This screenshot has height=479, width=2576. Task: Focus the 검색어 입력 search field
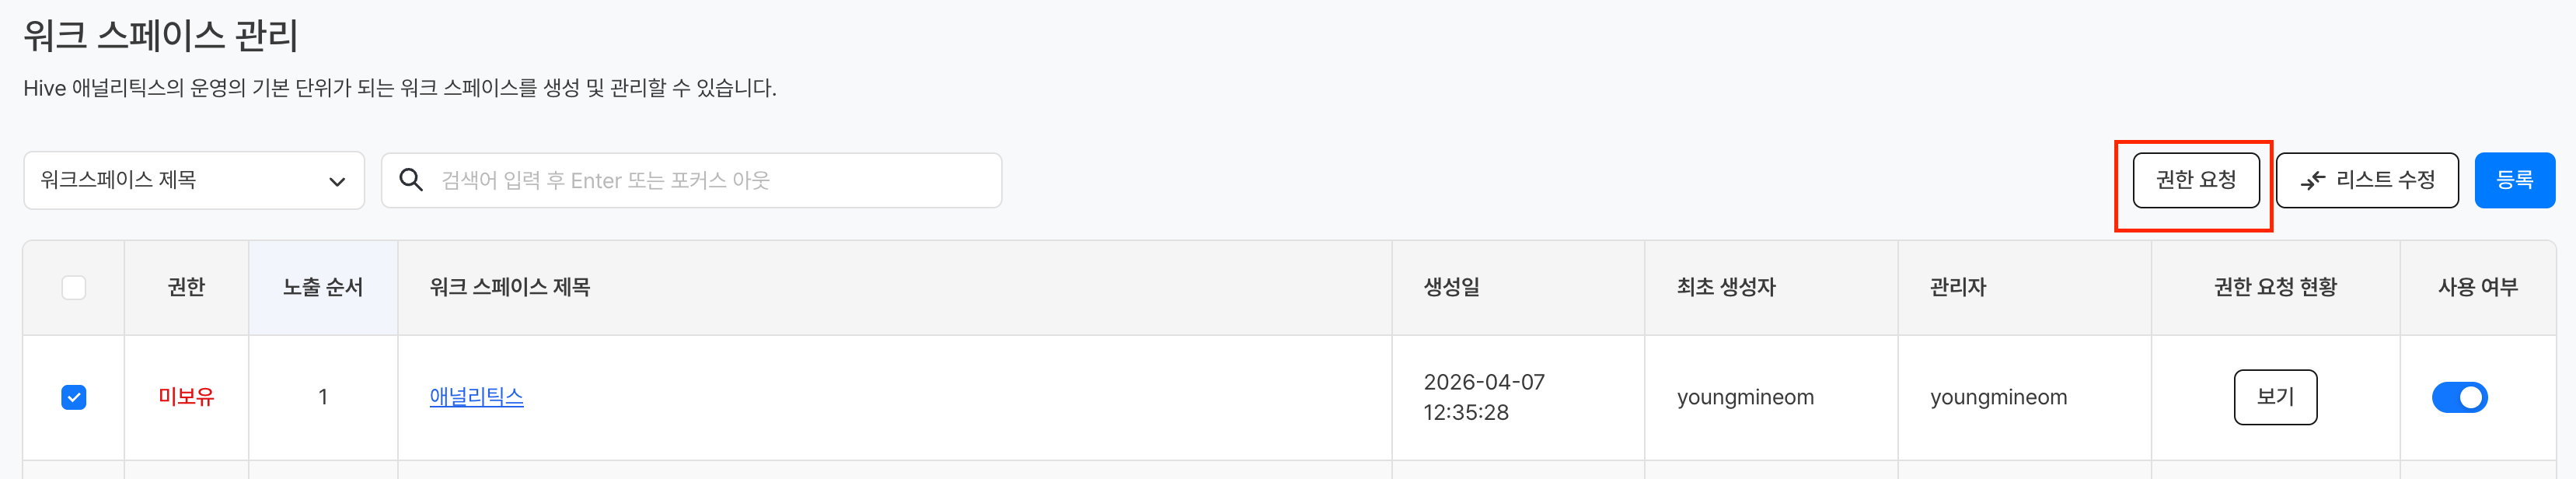700,180
